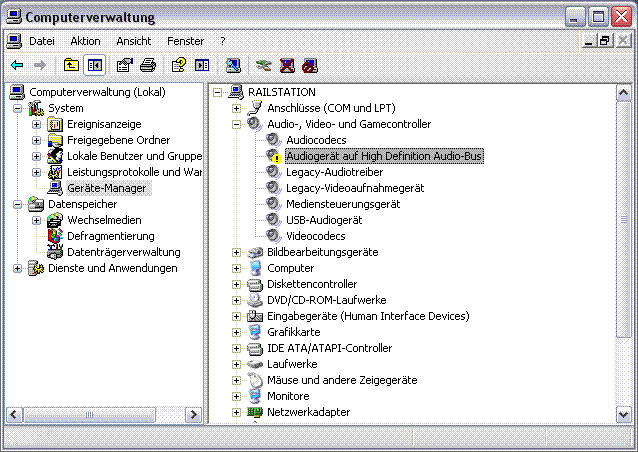Screen dimensions: 638x452
Task: Click the left pane horizontal scrollbar thumb
Action: pos(89,415)
